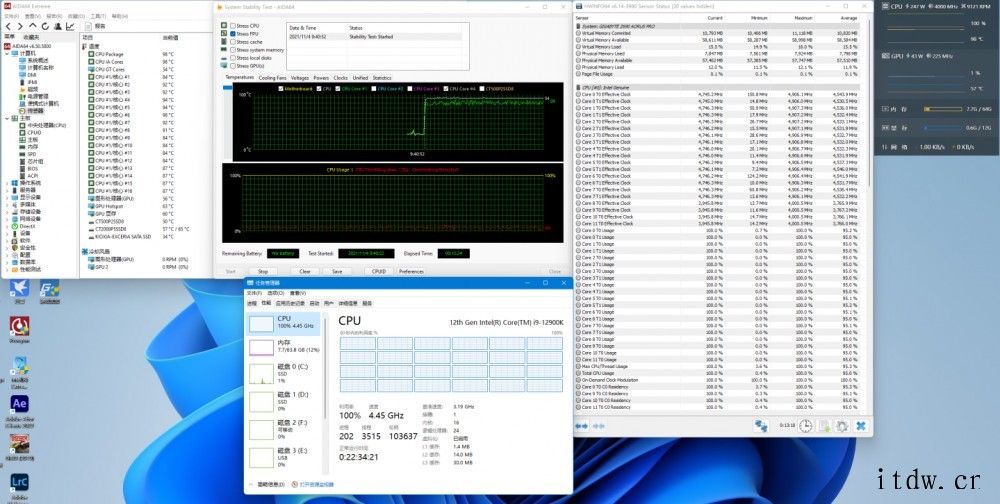Expand the 性能测试 node in AIDA64 tree
The height and width of the screenshot is (504, 1000).
(7, 269)
